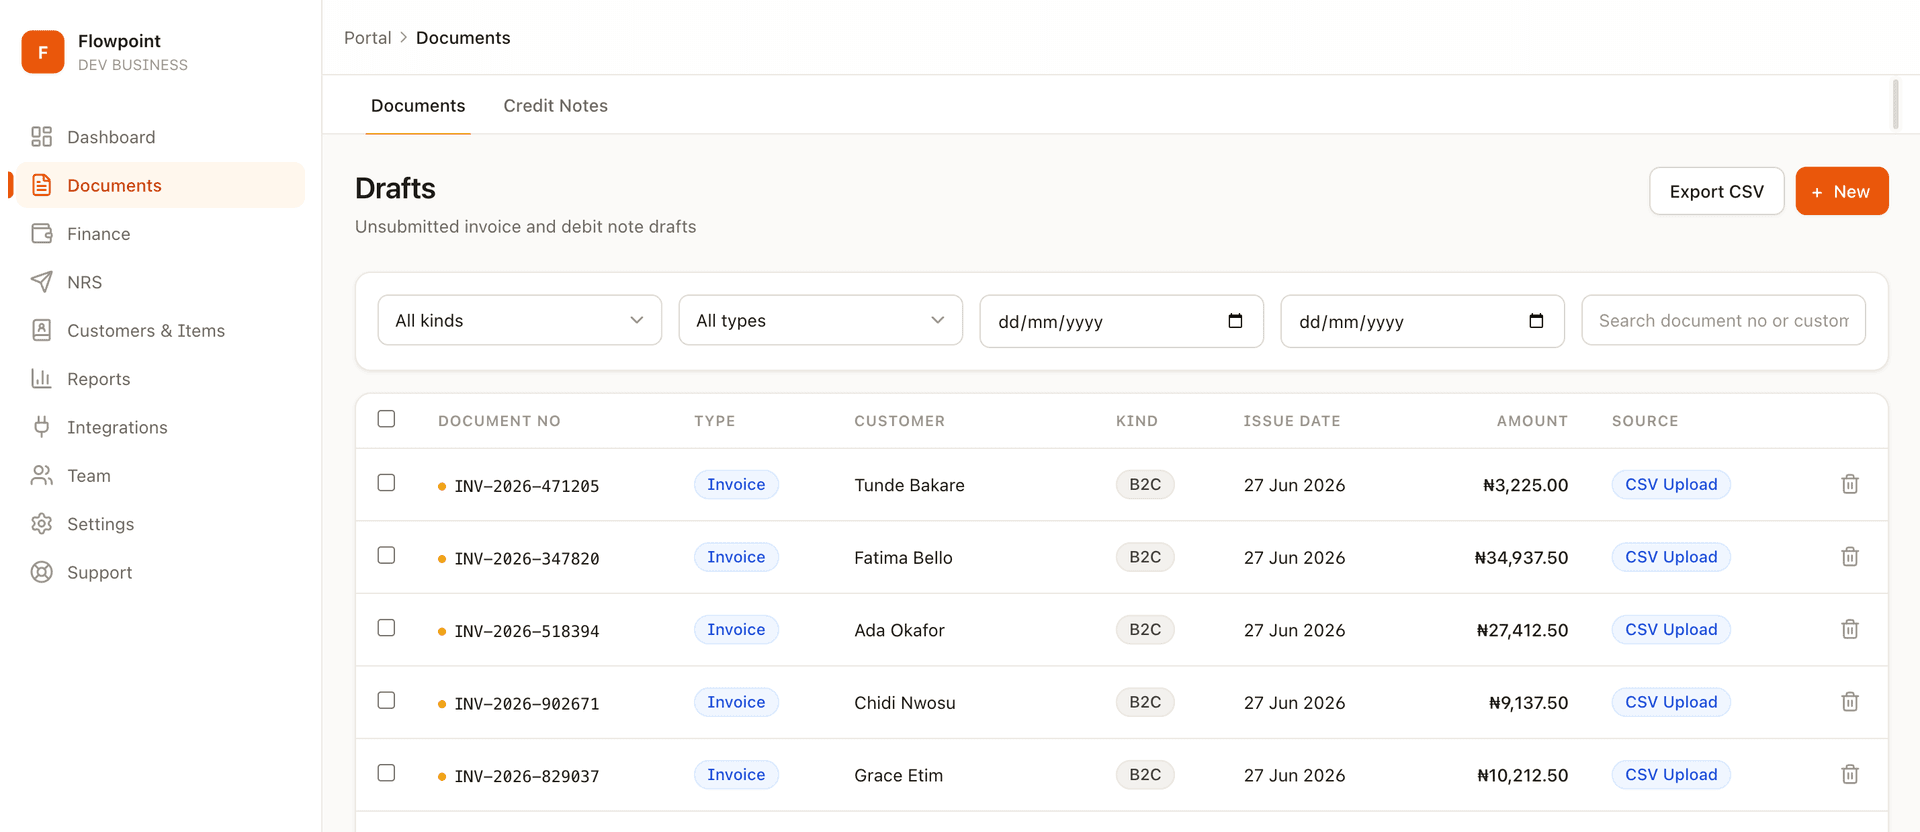The image size is (1920, 832).
Task: Switch to the Credit Notes tab
Action: pos(556,106)
